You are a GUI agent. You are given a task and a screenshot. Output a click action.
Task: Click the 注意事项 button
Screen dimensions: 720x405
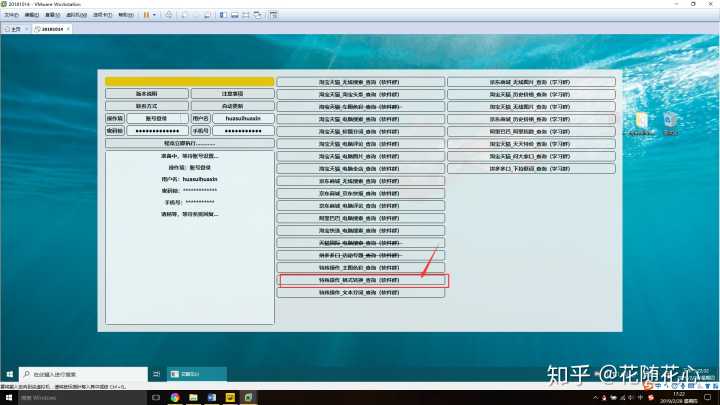pos(232,94)
